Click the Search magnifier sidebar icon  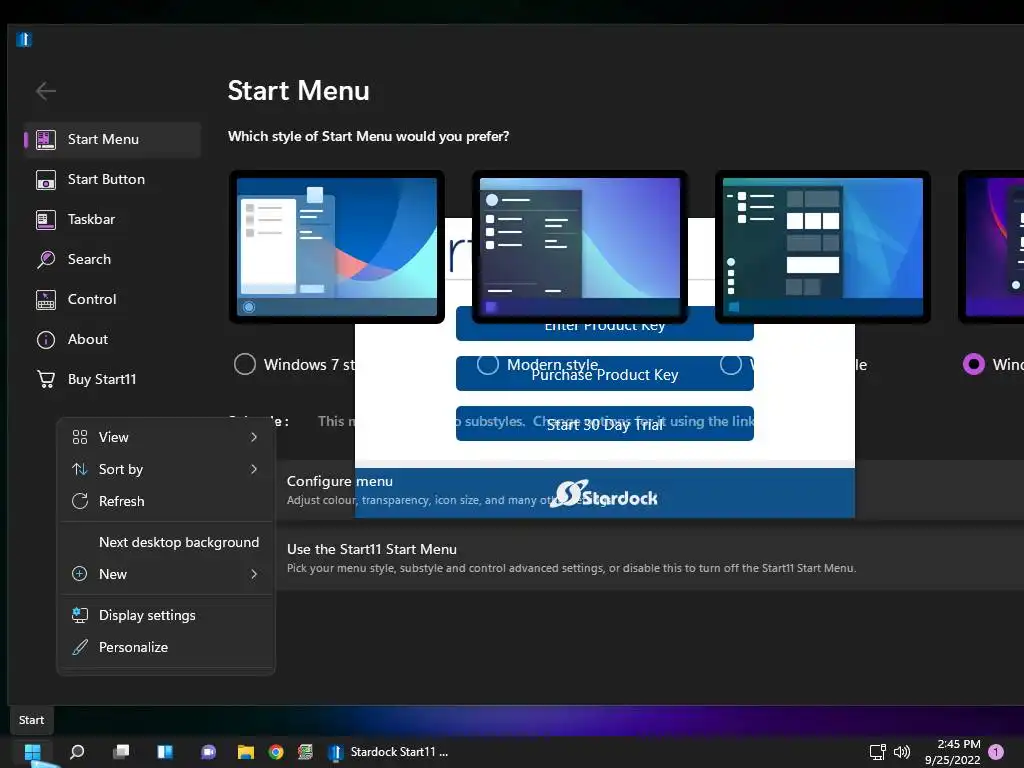click(x=46, y=259)
